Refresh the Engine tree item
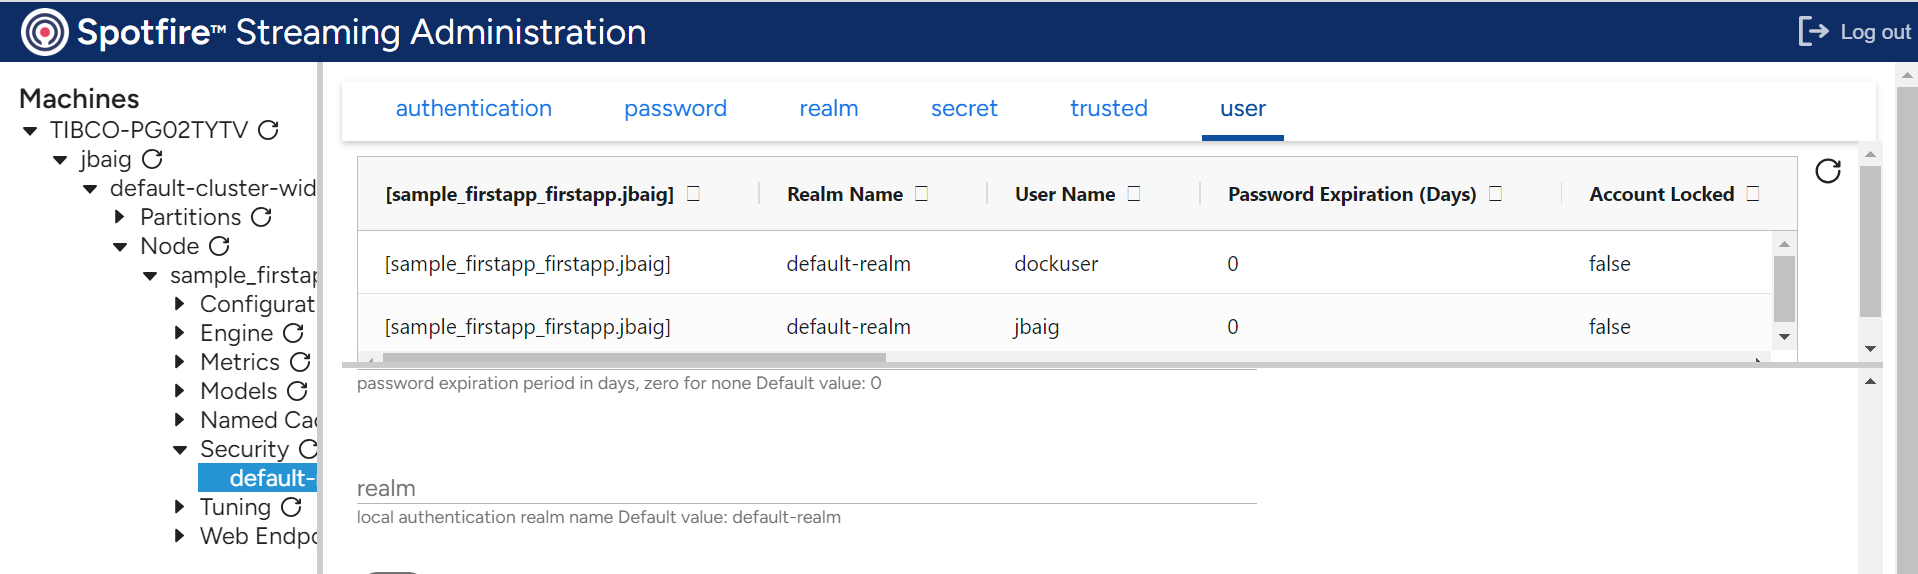 293,333
